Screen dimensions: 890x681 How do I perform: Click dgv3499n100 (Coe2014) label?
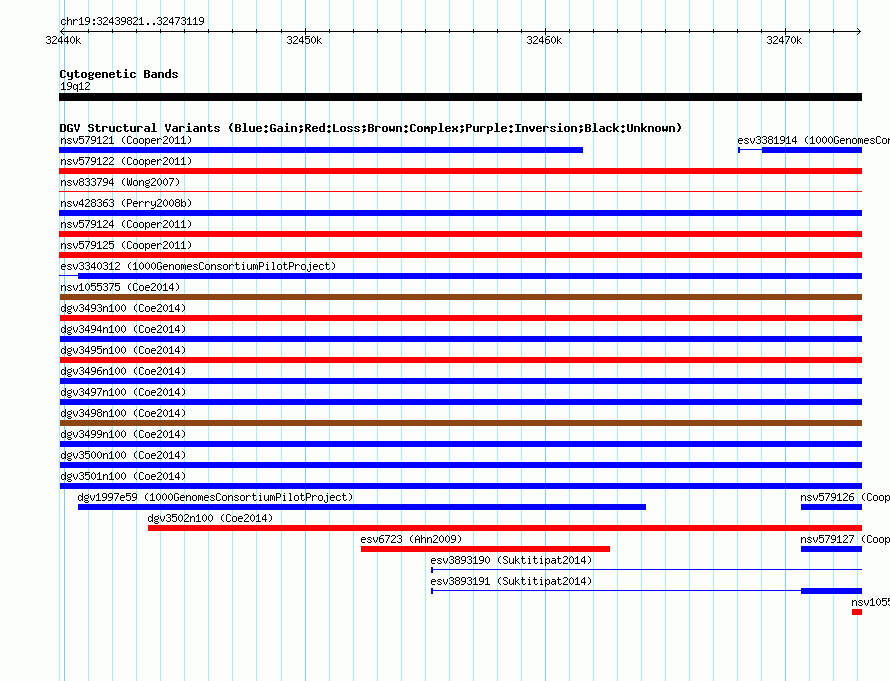pos(123,434)
